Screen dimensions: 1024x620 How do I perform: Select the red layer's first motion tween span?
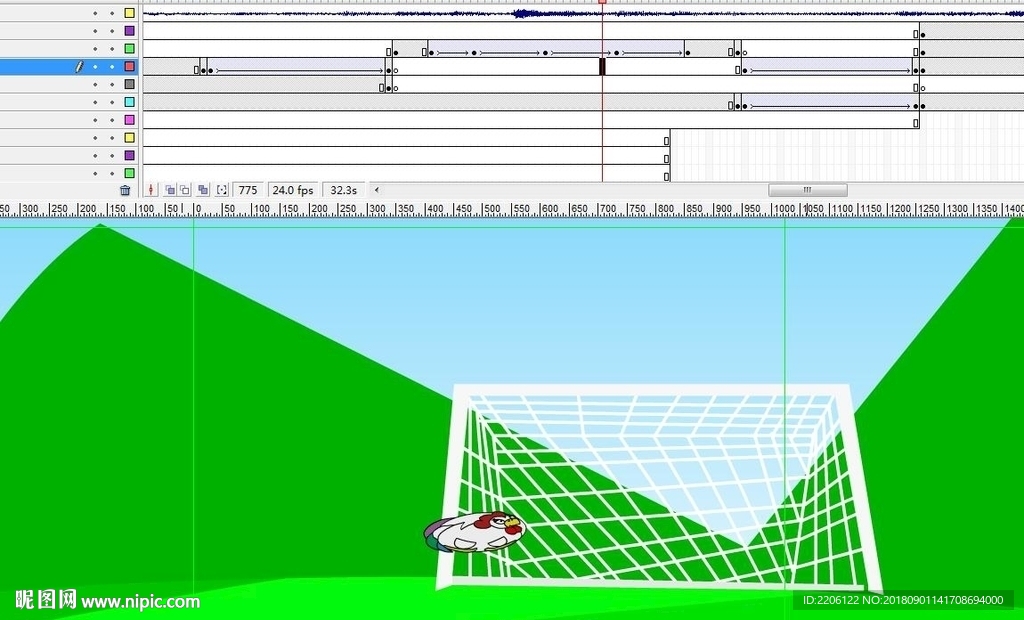(x=297, y=67)
